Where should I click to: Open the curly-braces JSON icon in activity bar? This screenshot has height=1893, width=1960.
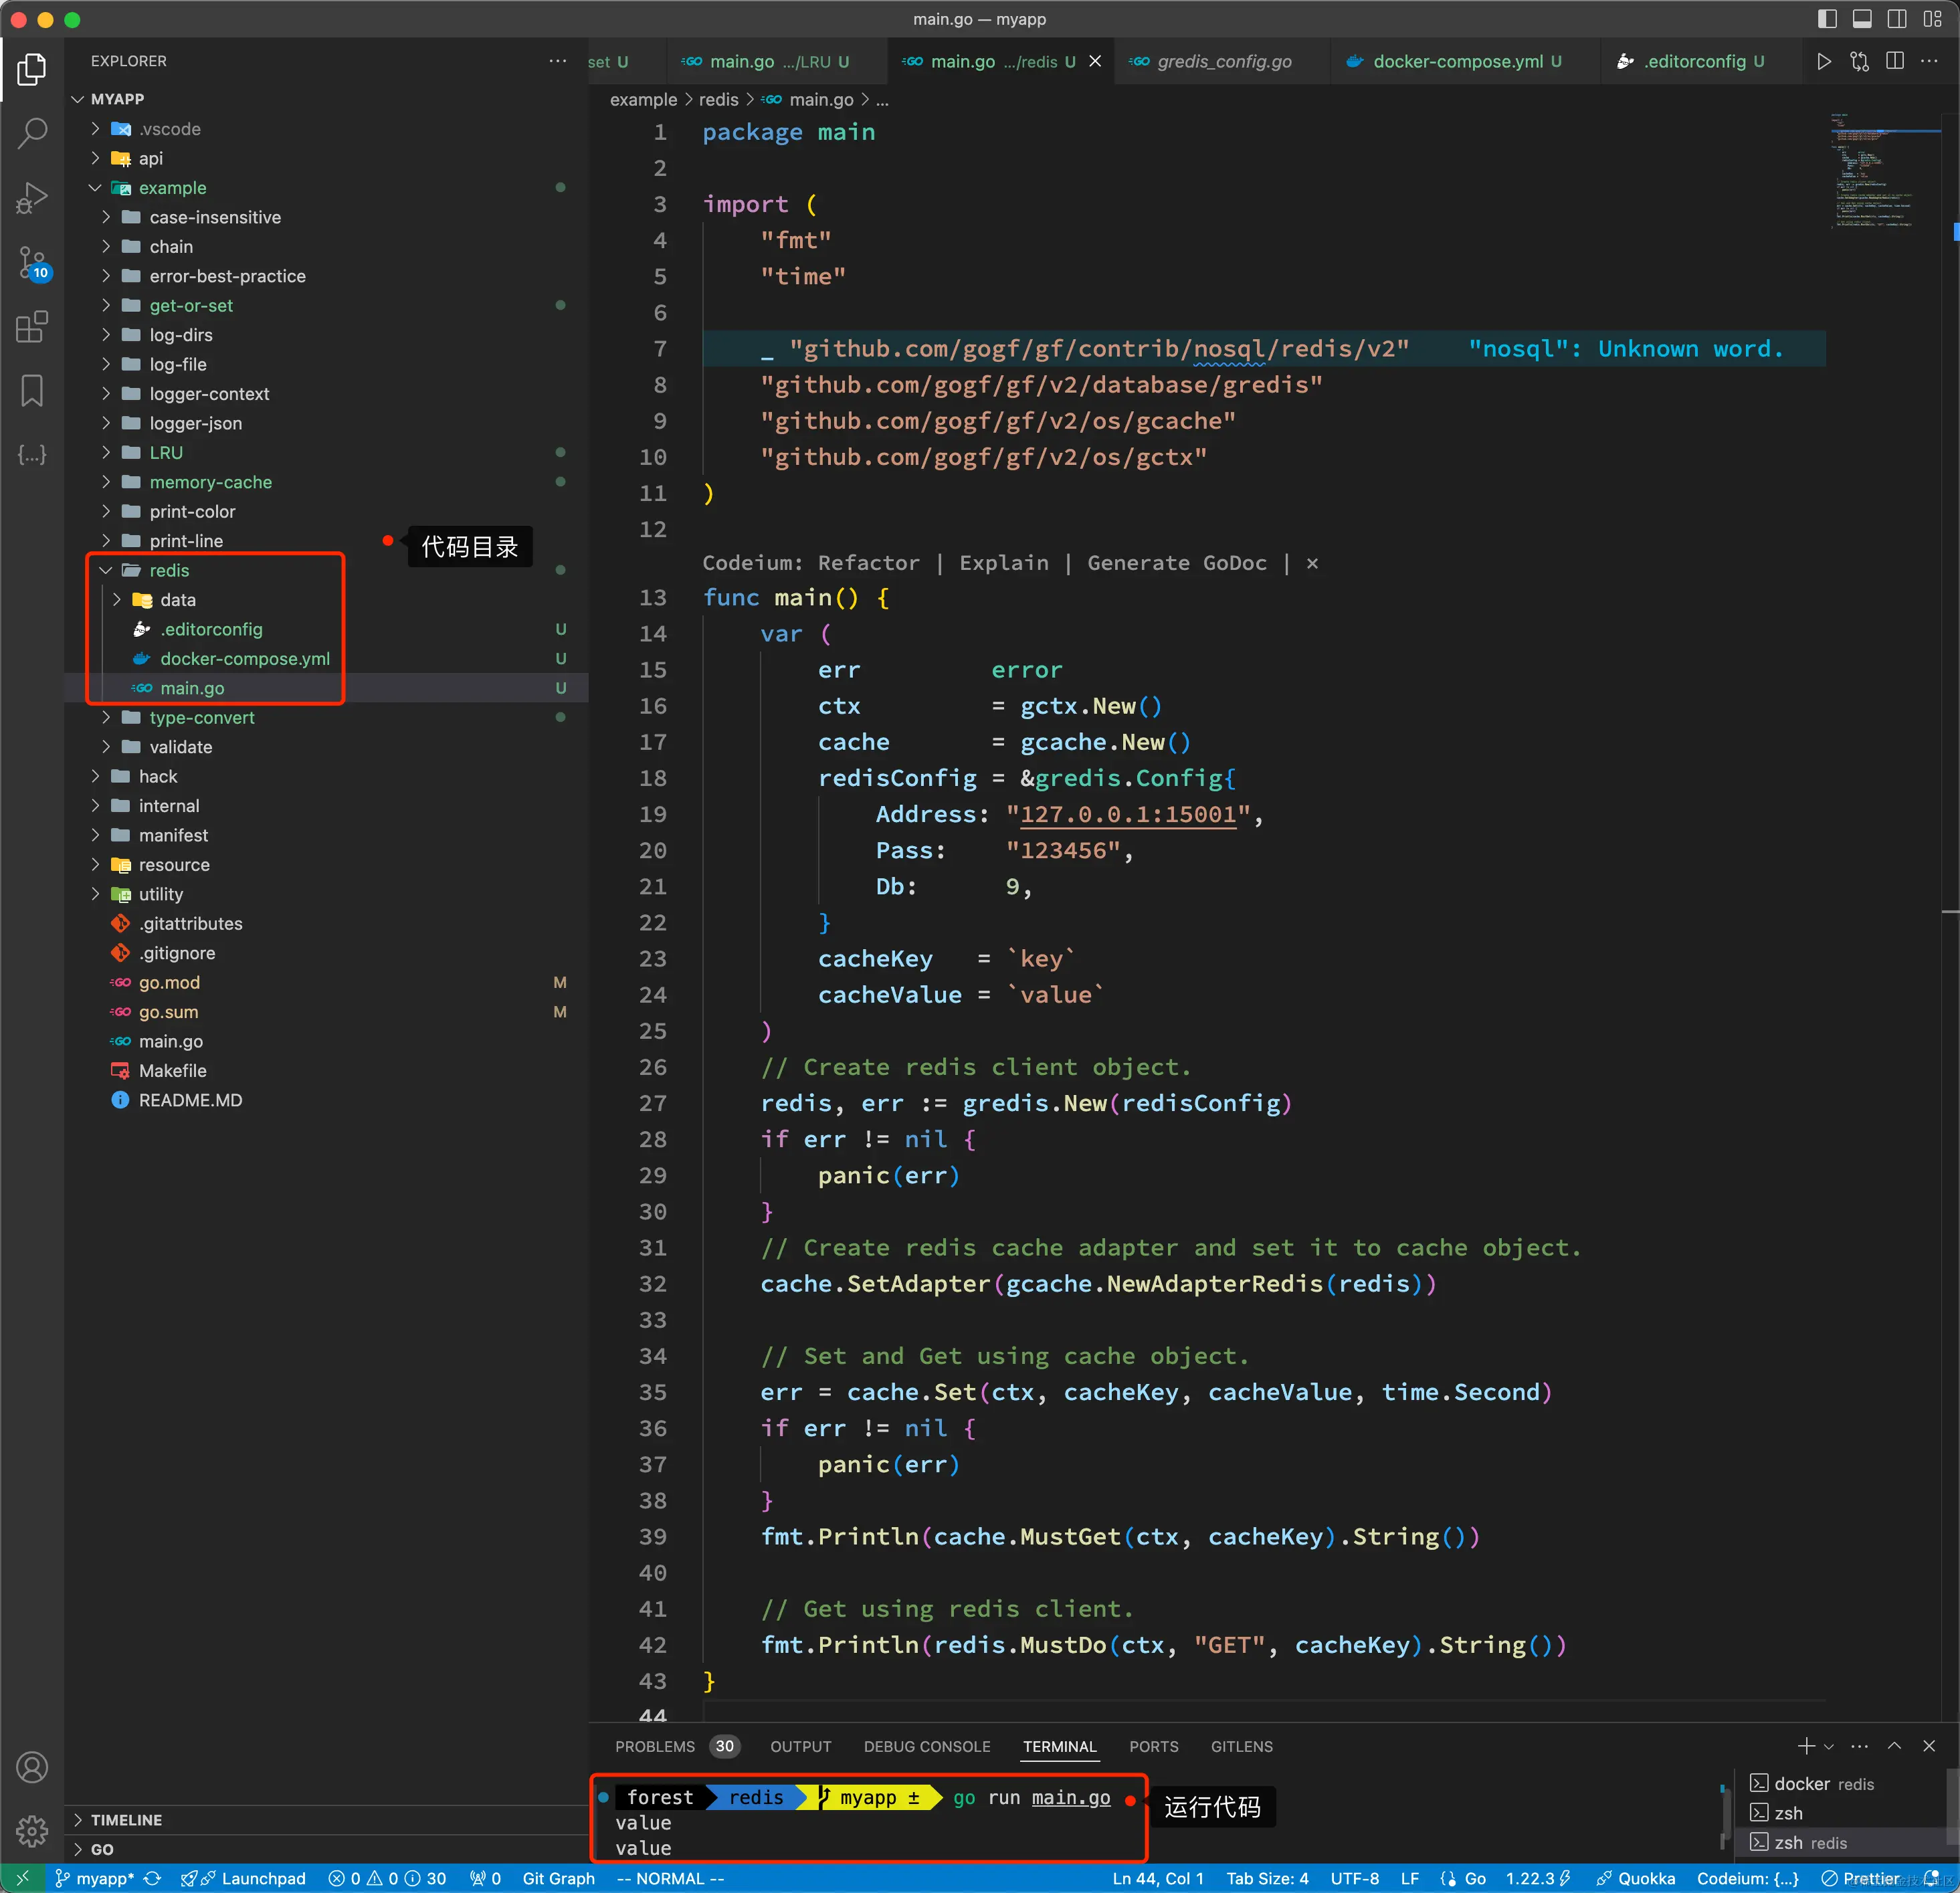click(32, 455)
